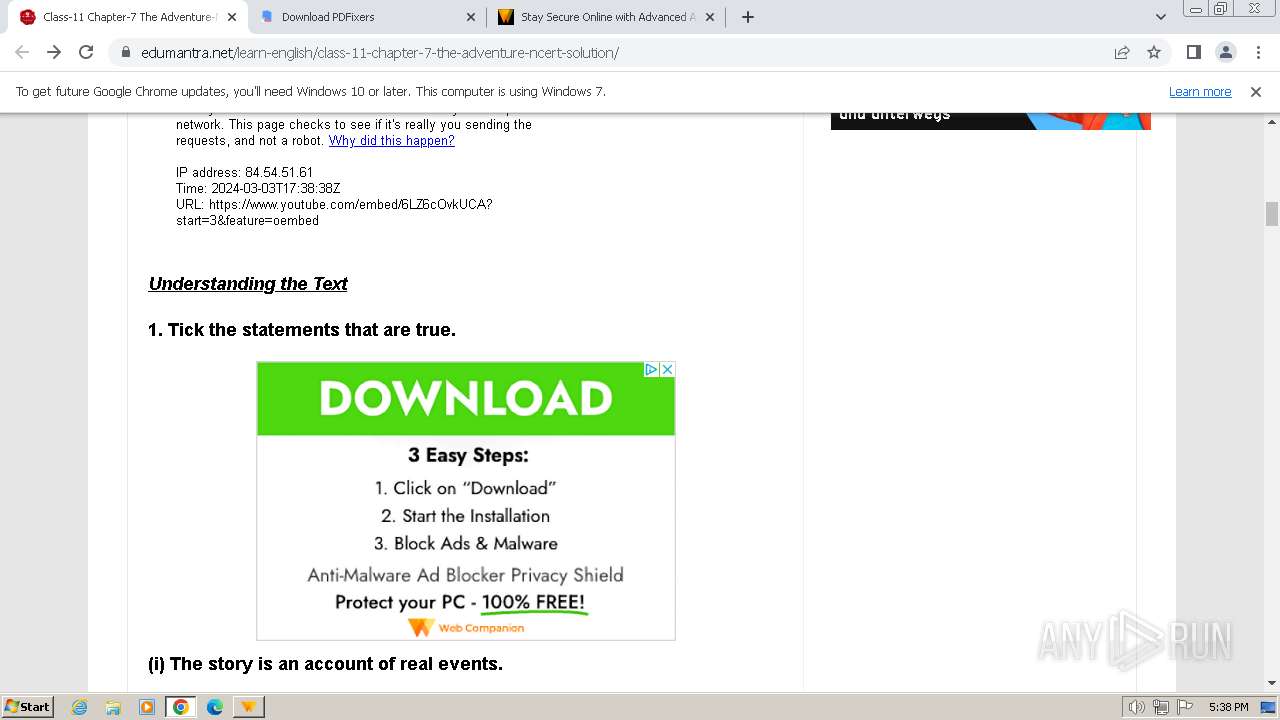Click the Action Center flag tray icon

tap(1185, 707)
